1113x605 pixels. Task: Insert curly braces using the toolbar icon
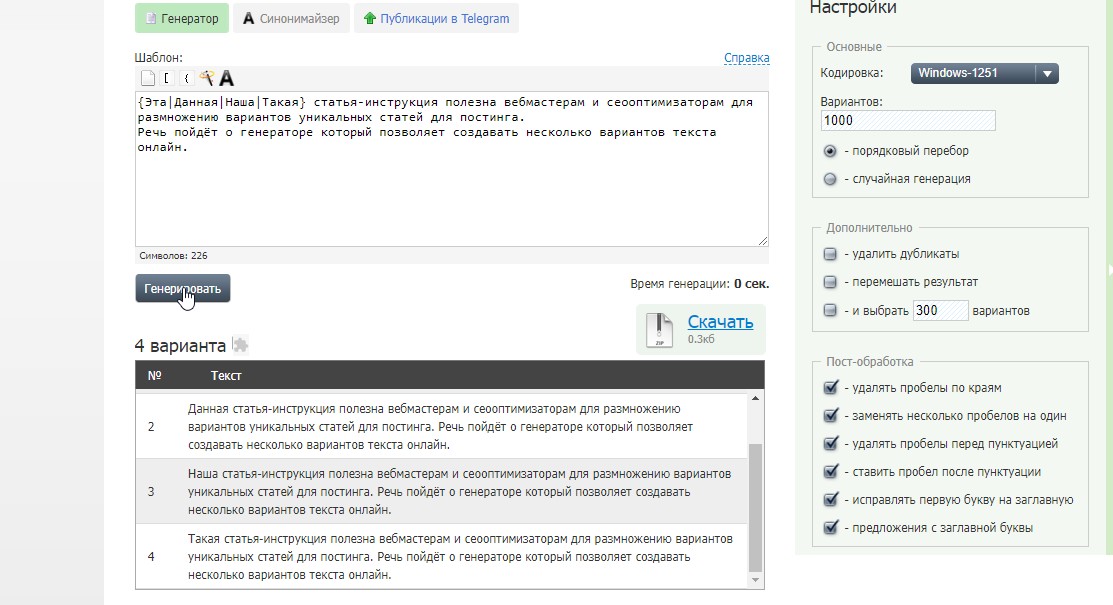[x=186, y=78]
